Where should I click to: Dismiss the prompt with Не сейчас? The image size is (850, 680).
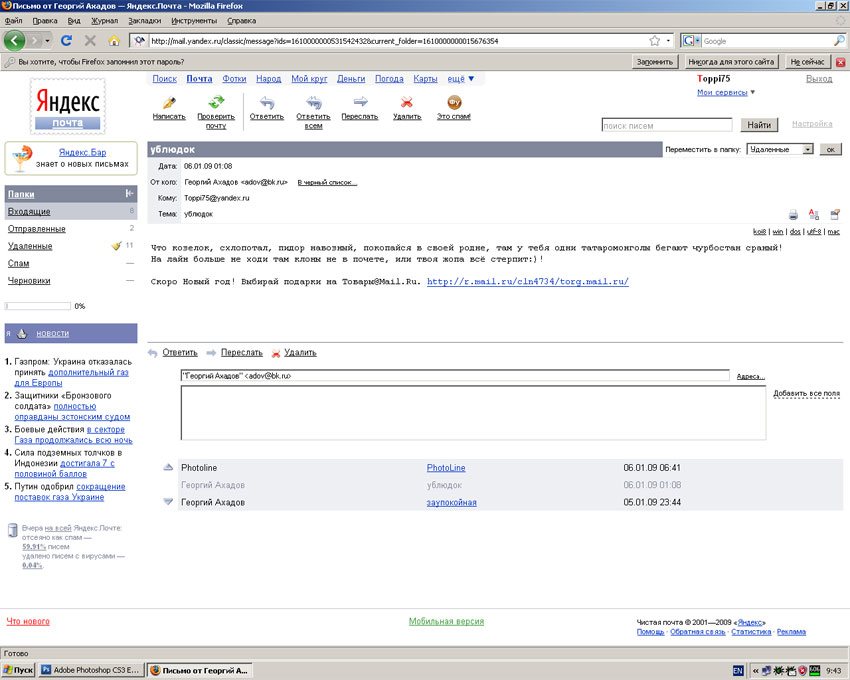pyautogui.click(x=807, y=62)
